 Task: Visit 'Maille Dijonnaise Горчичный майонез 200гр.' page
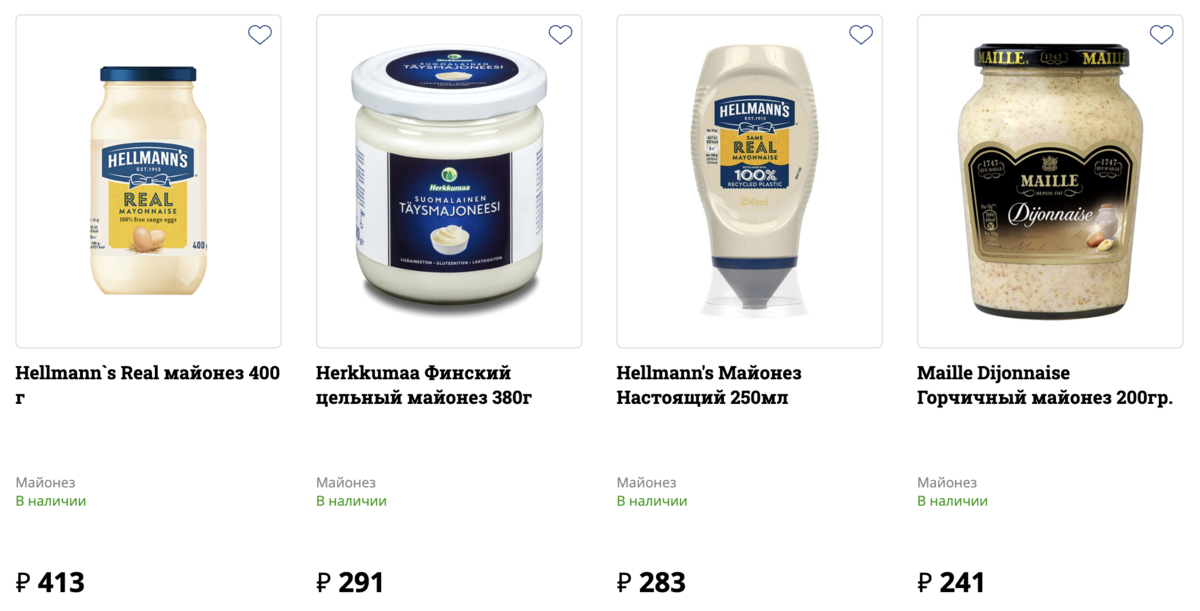(x=1045, y=385)
